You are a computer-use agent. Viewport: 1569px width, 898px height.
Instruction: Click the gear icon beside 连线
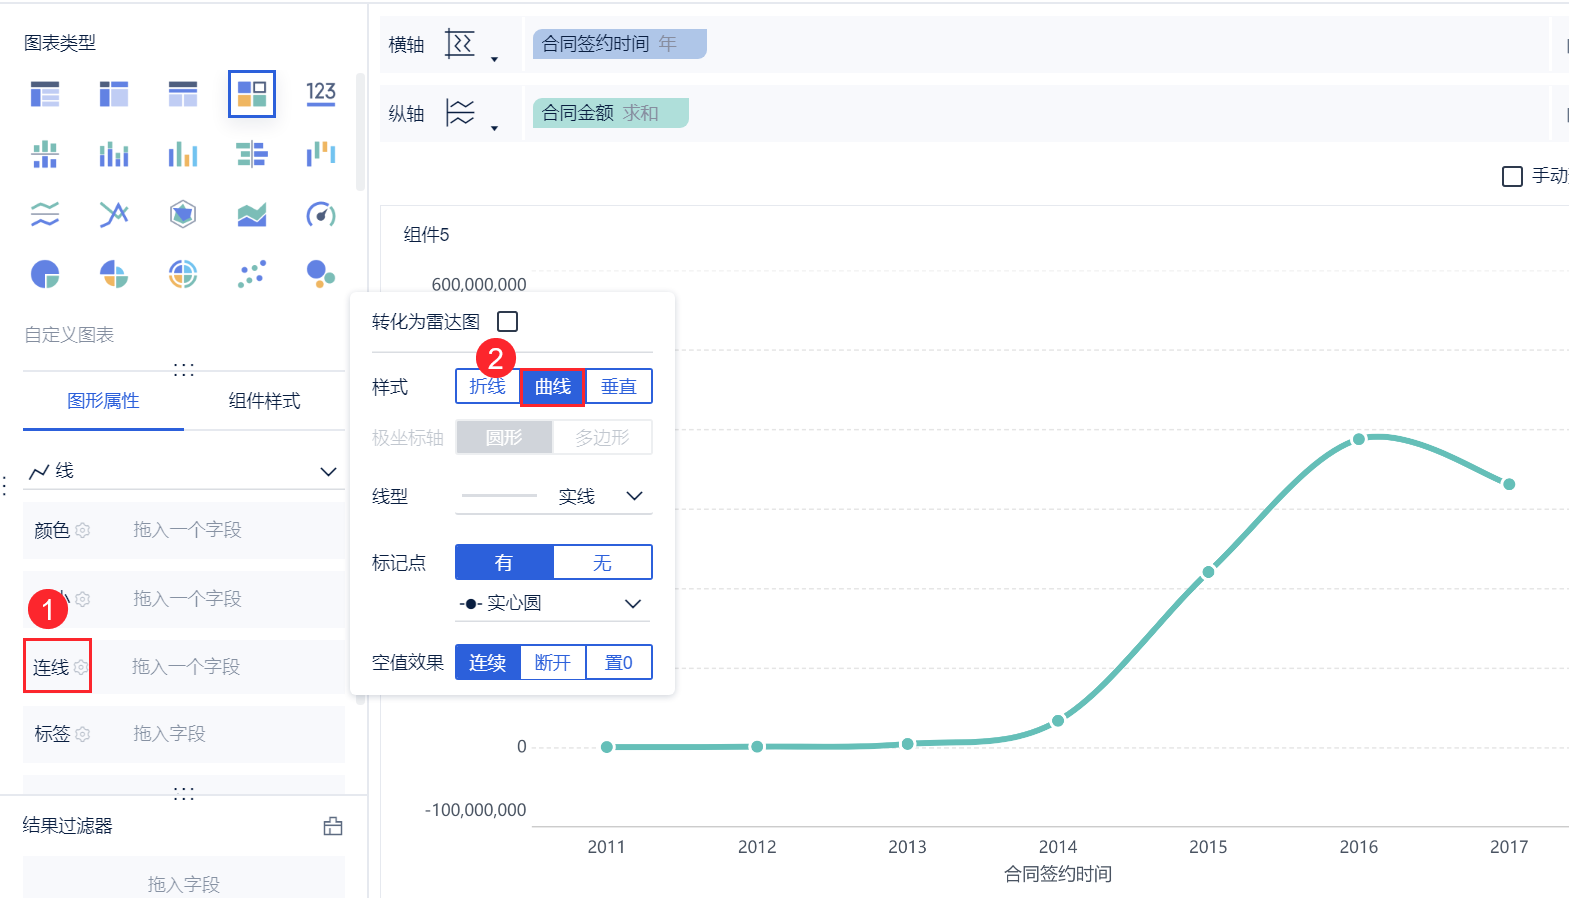[81, 667]
